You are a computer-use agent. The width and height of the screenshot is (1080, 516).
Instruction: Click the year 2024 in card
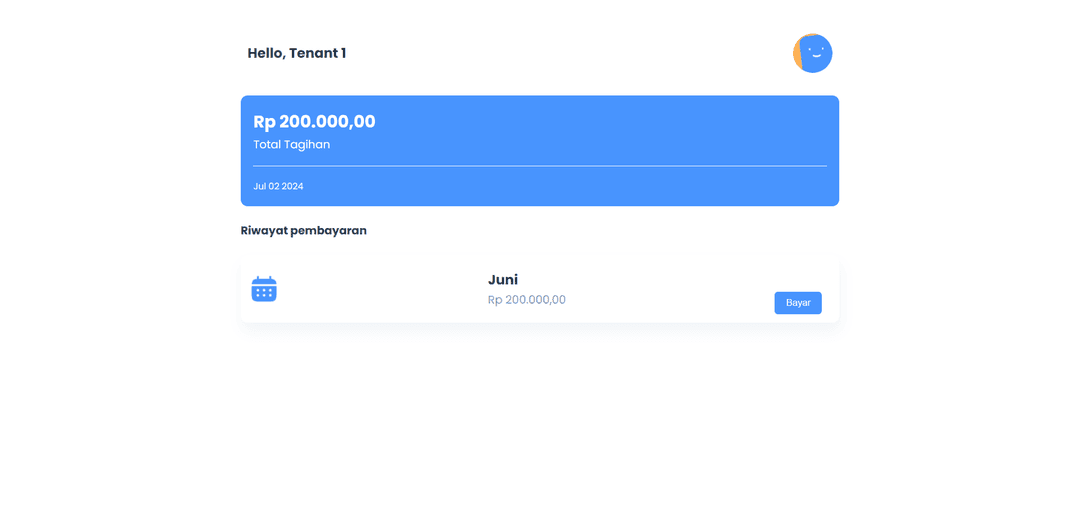[x=292, y=186]
